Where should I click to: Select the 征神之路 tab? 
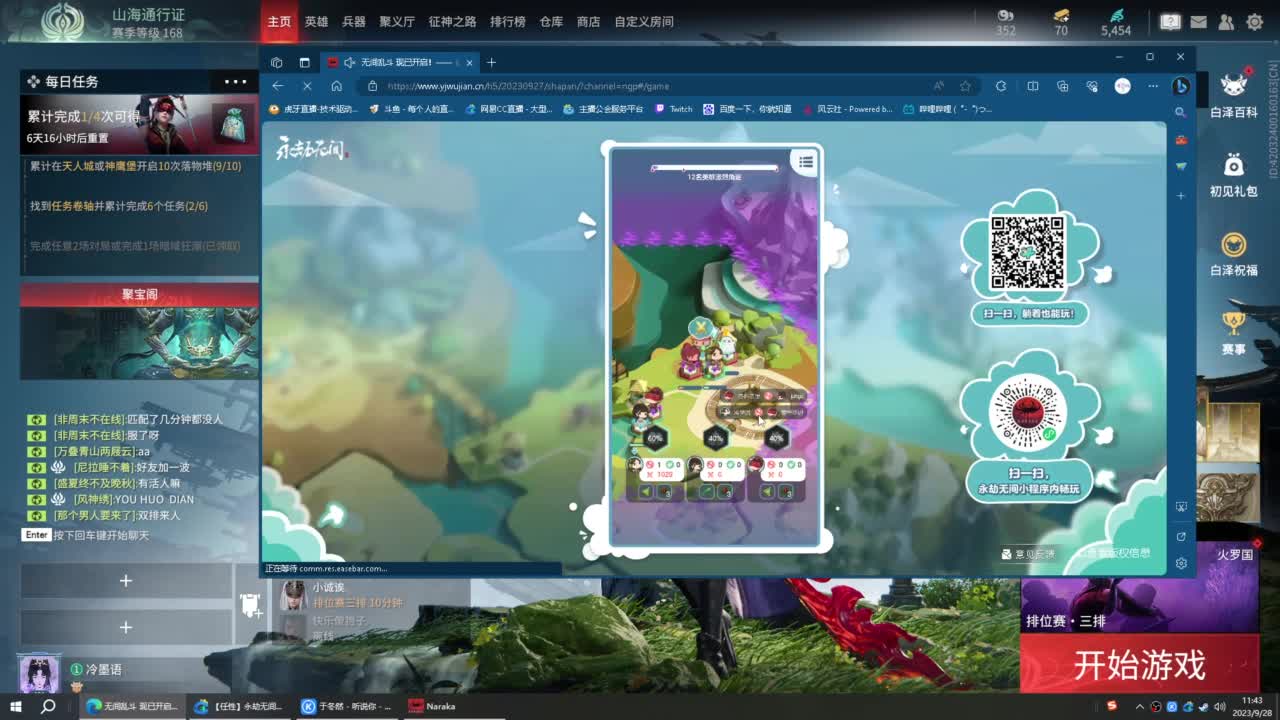tap(452, 21)
